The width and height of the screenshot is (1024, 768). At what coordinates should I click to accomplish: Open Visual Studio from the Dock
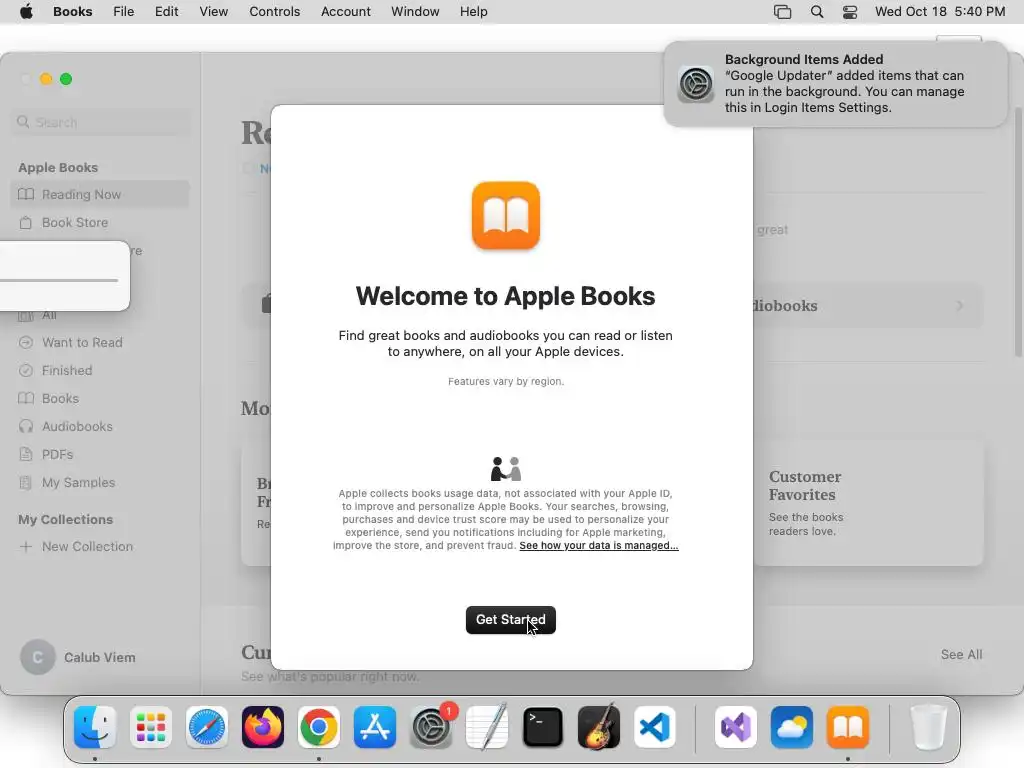click(x=736, y=727)
